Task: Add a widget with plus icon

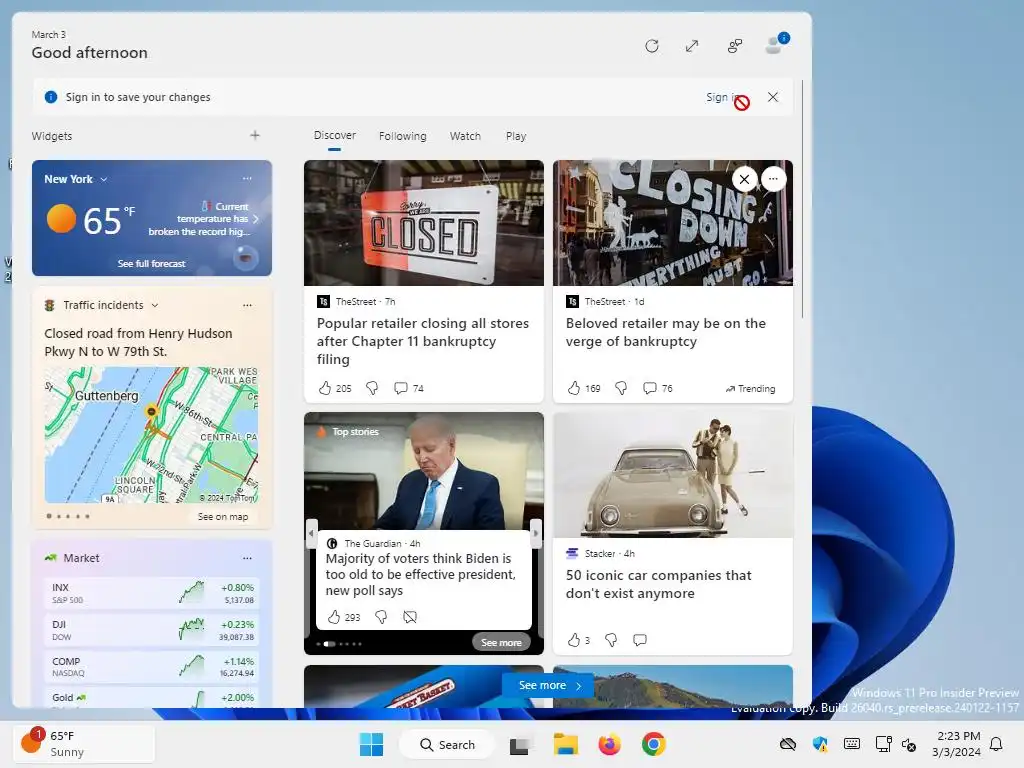Action: click(255, 135)
